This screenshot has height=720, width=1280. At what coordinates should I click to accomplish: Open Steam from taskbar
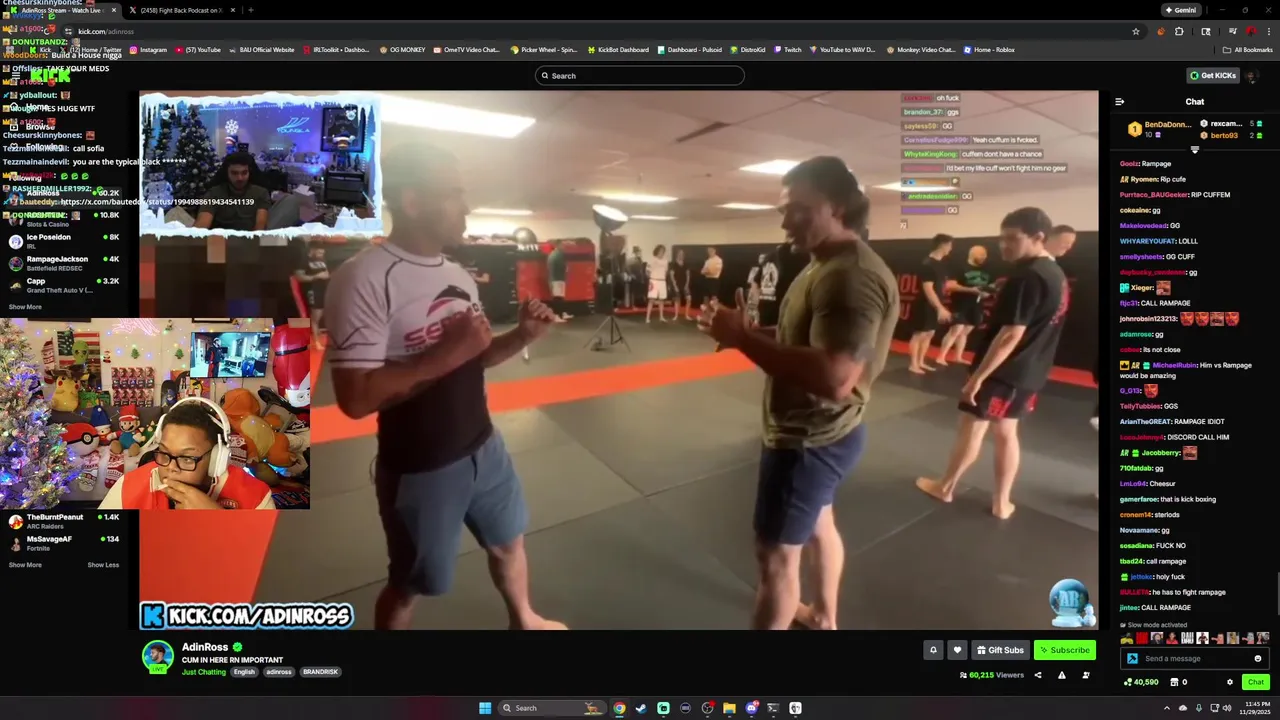pos(641,708)
